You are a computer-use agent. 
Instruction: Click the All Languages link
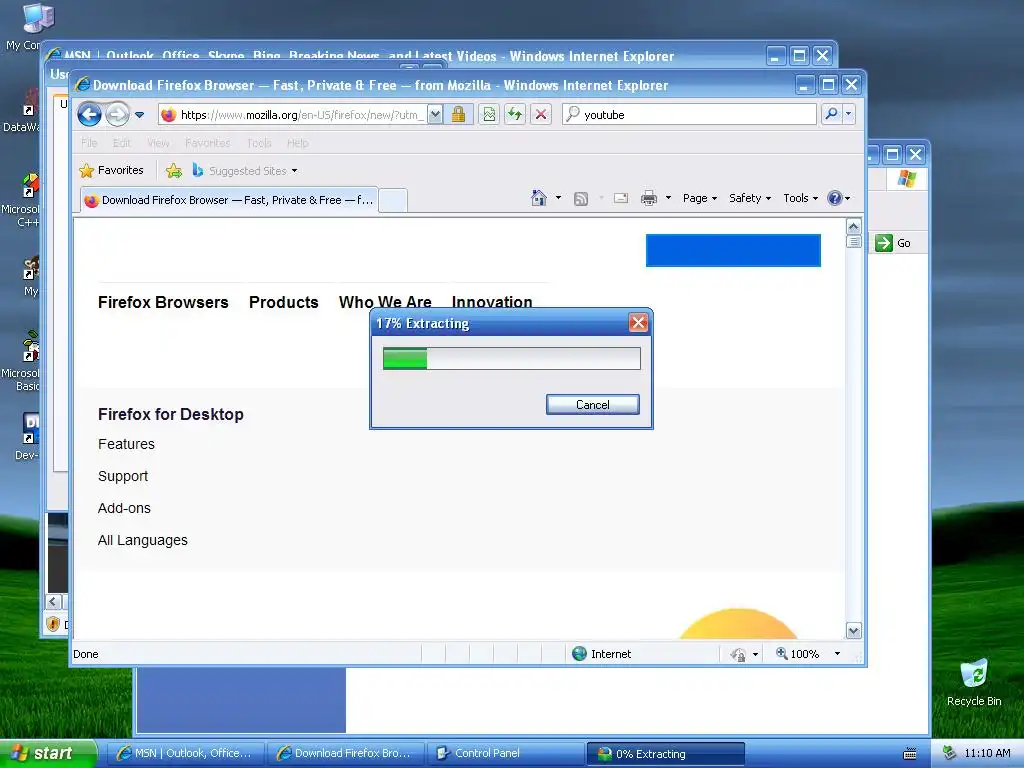point(142,540)
